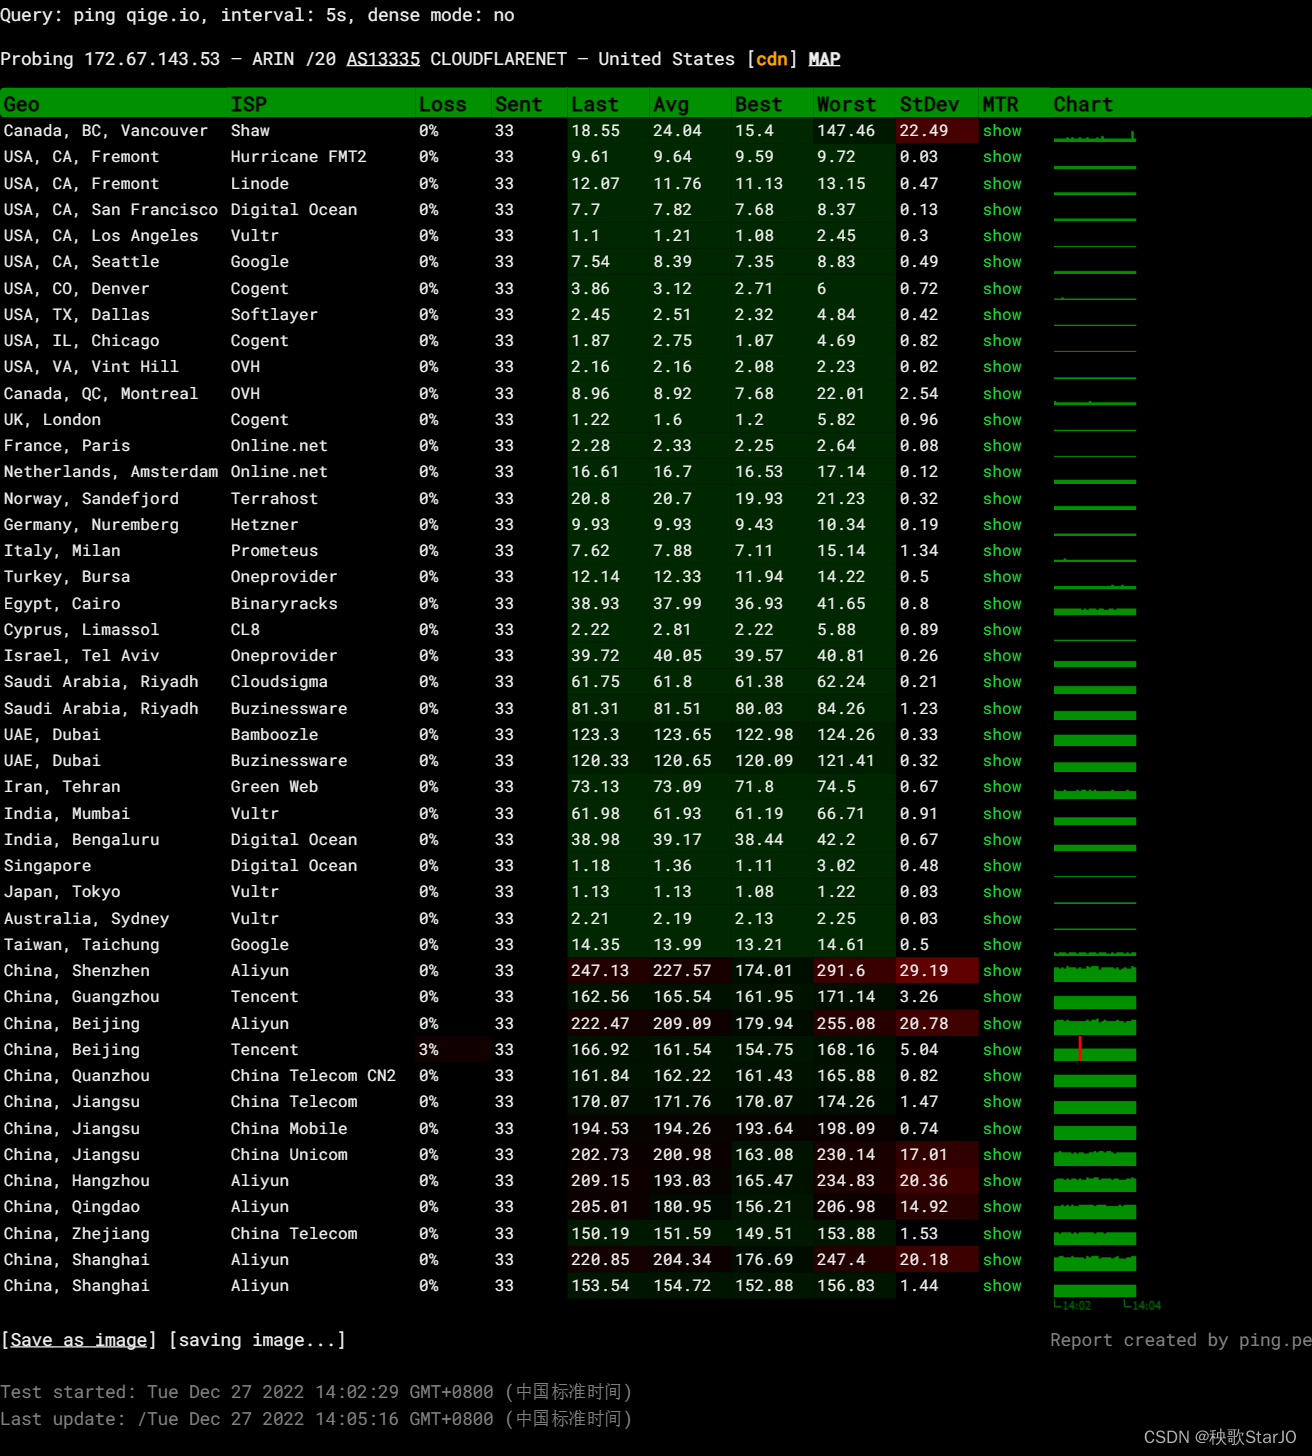Open latency chart for Shenzhen Aliyun row
Image resolution: width=1312 pixels, height=1456 pixels.
1095,972
